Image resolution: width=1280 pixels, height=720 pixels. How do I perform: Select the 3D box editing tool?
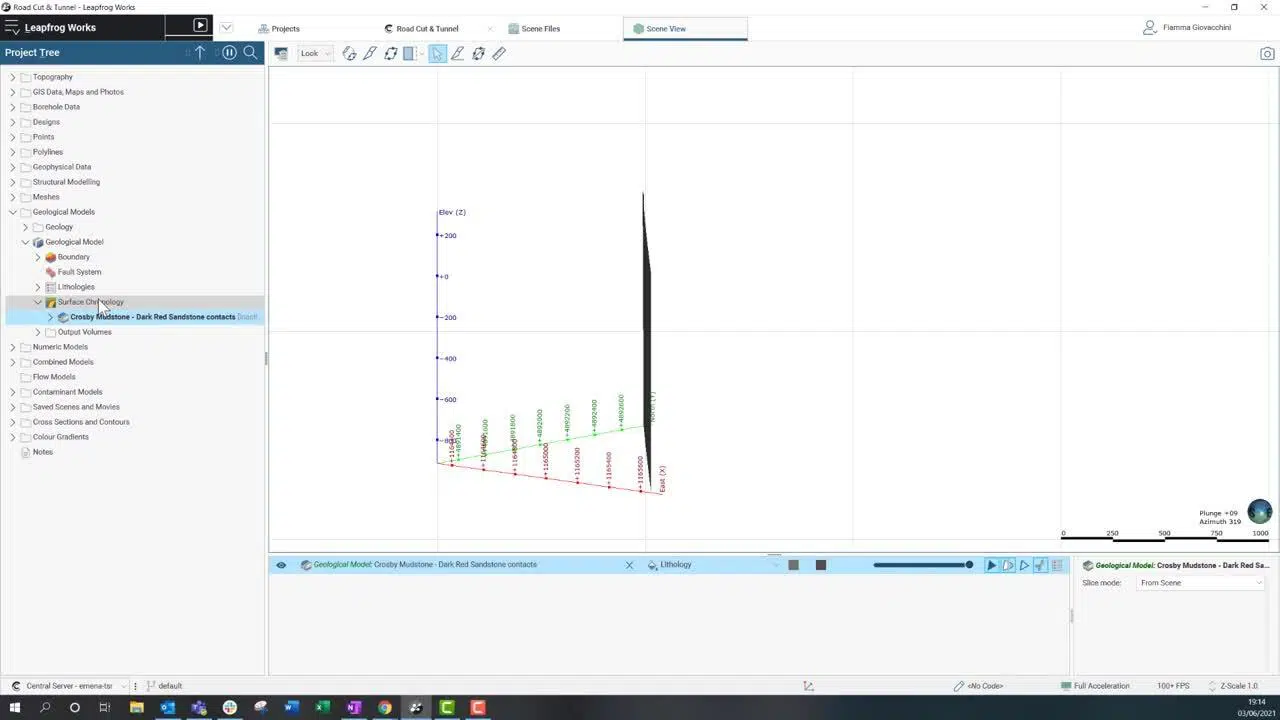point(478,53)
